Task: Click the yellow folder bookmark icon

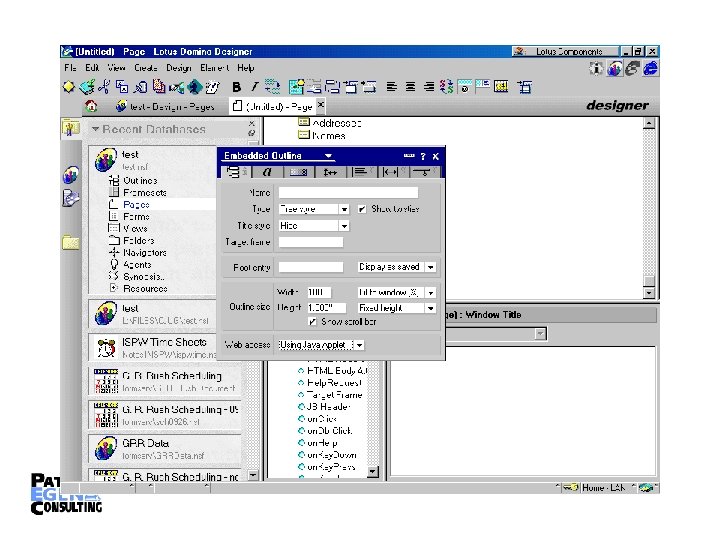Action: click(71, 242)
